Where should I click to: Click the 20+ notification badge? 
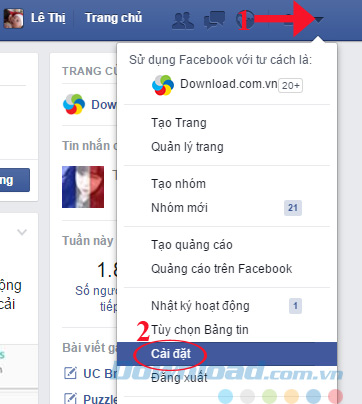pos(291,85)
